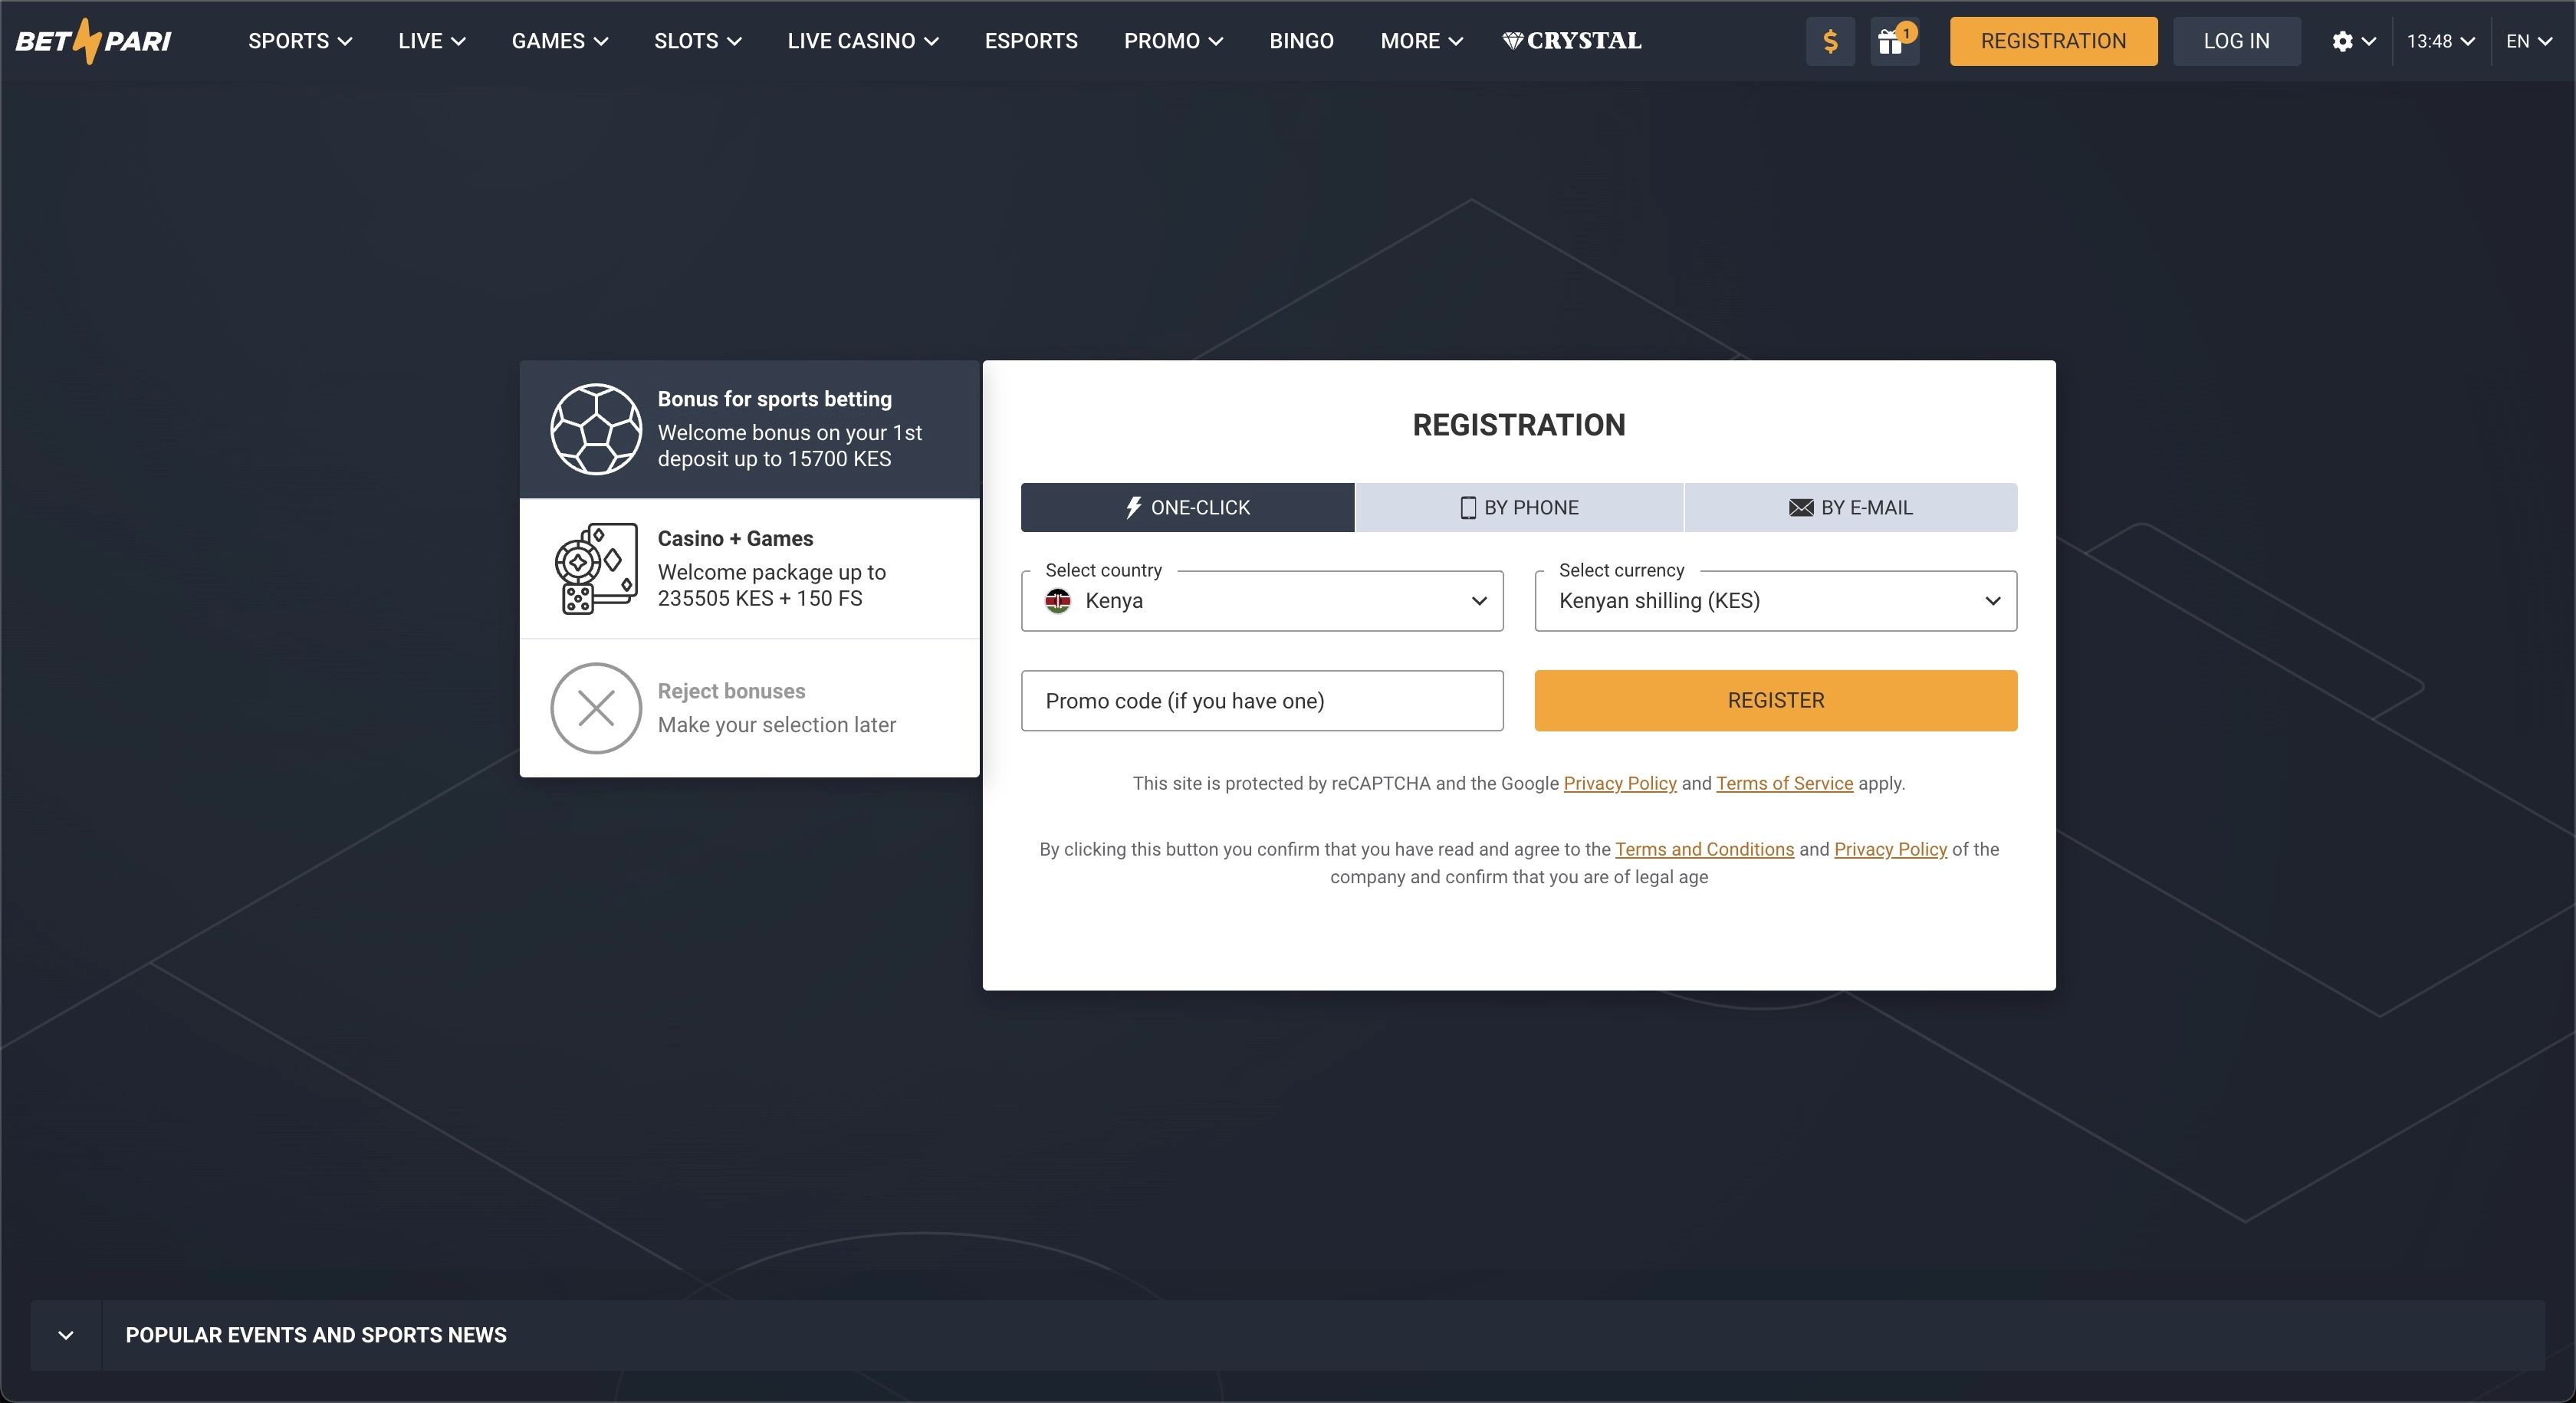Click the Popular Events and Sports News title
The width and height of the screenshot is (2576, 1403).
pos(316,1335)
